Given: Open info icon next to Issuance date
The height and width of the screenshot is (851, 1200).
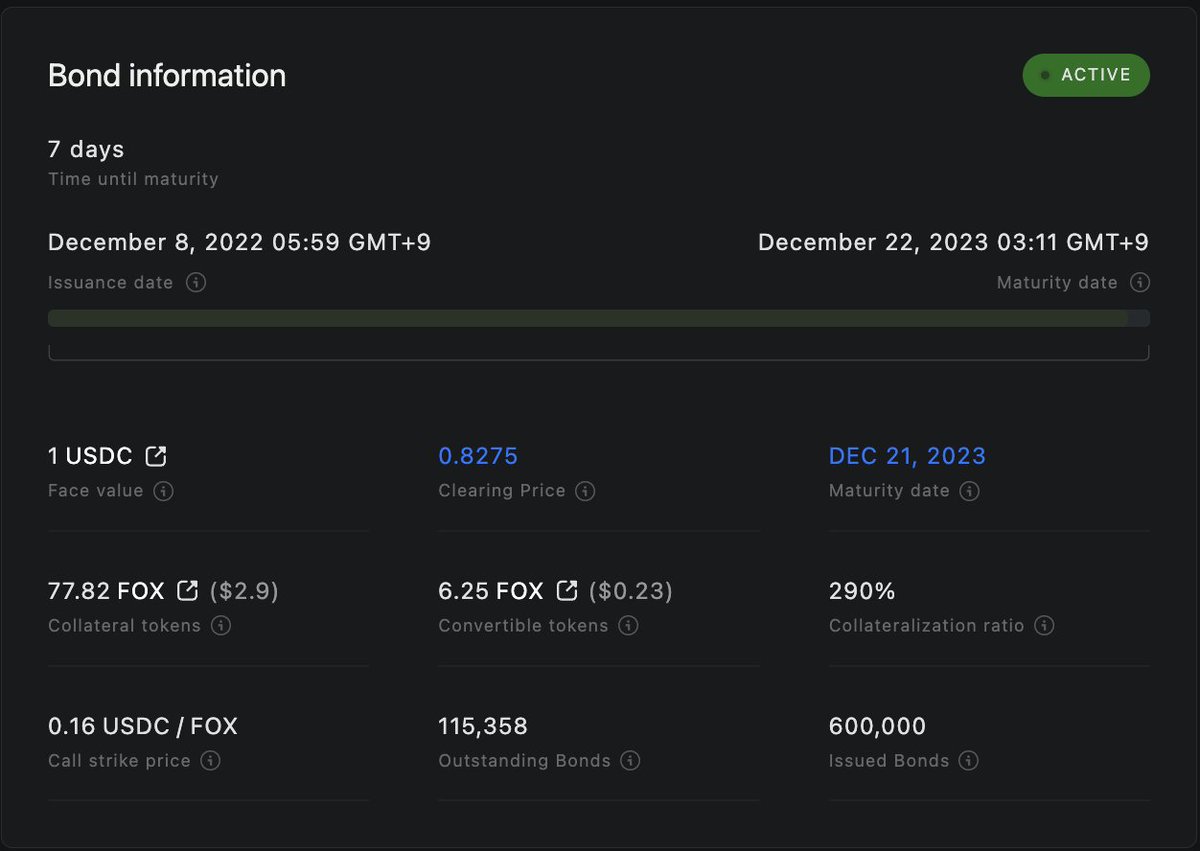Looking at the screenshot, I should (196, 282).
